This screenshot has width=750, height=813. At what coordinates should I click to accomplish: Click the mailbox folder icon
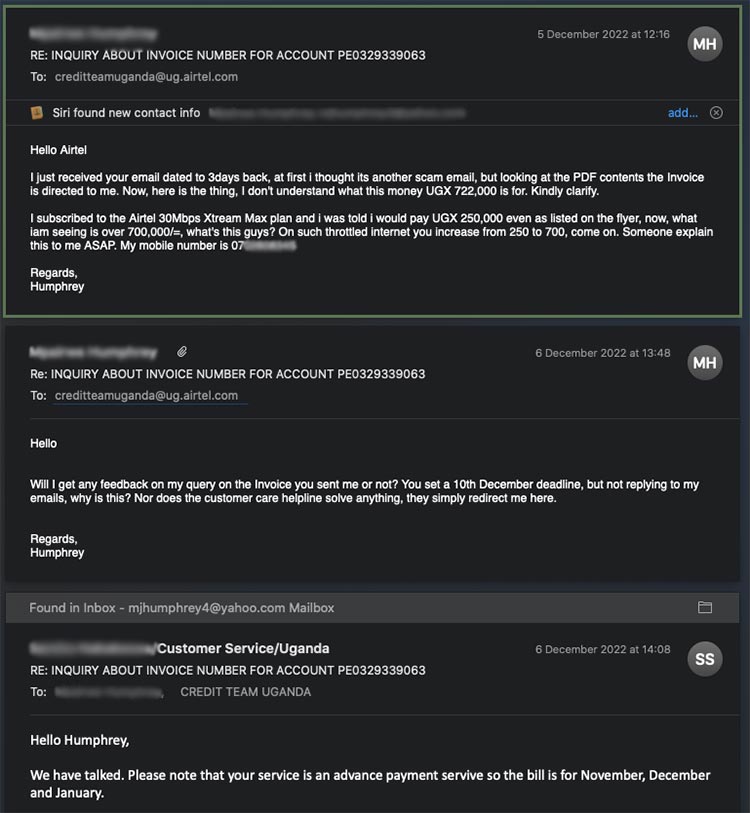pos(704,607)
